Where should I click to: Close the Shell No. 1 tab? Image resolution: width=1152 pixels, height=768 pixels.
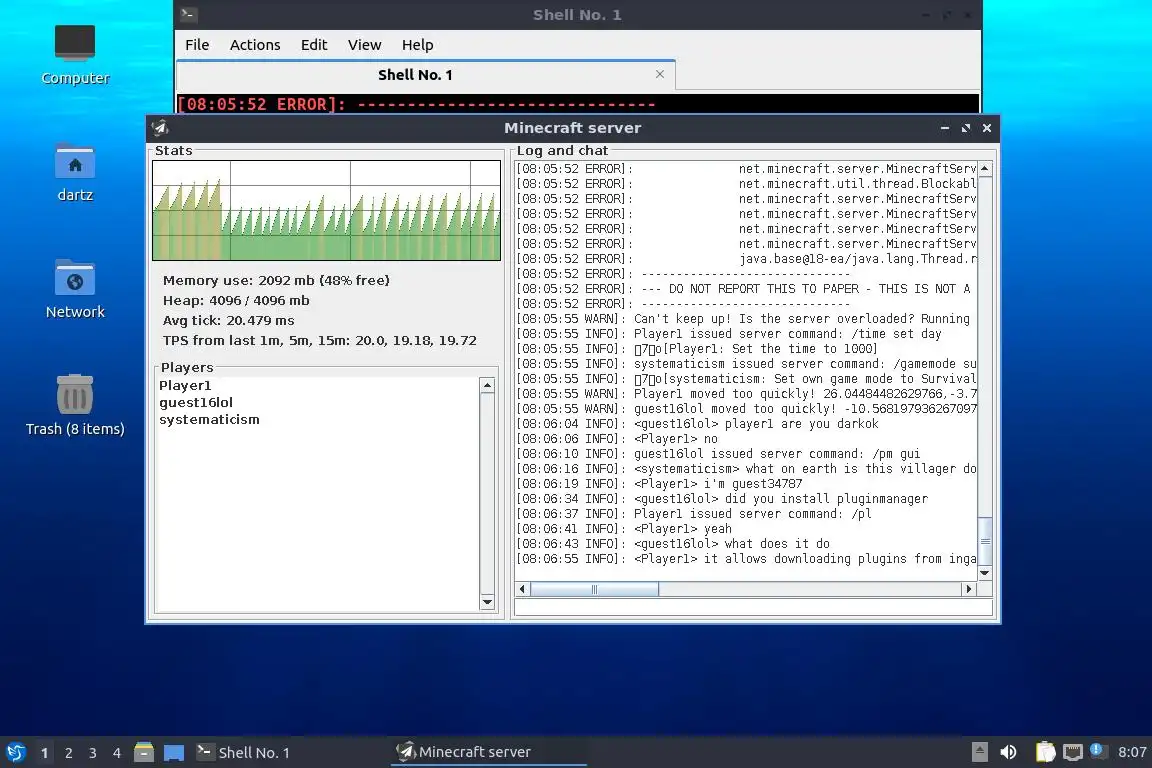coord(660,74)
